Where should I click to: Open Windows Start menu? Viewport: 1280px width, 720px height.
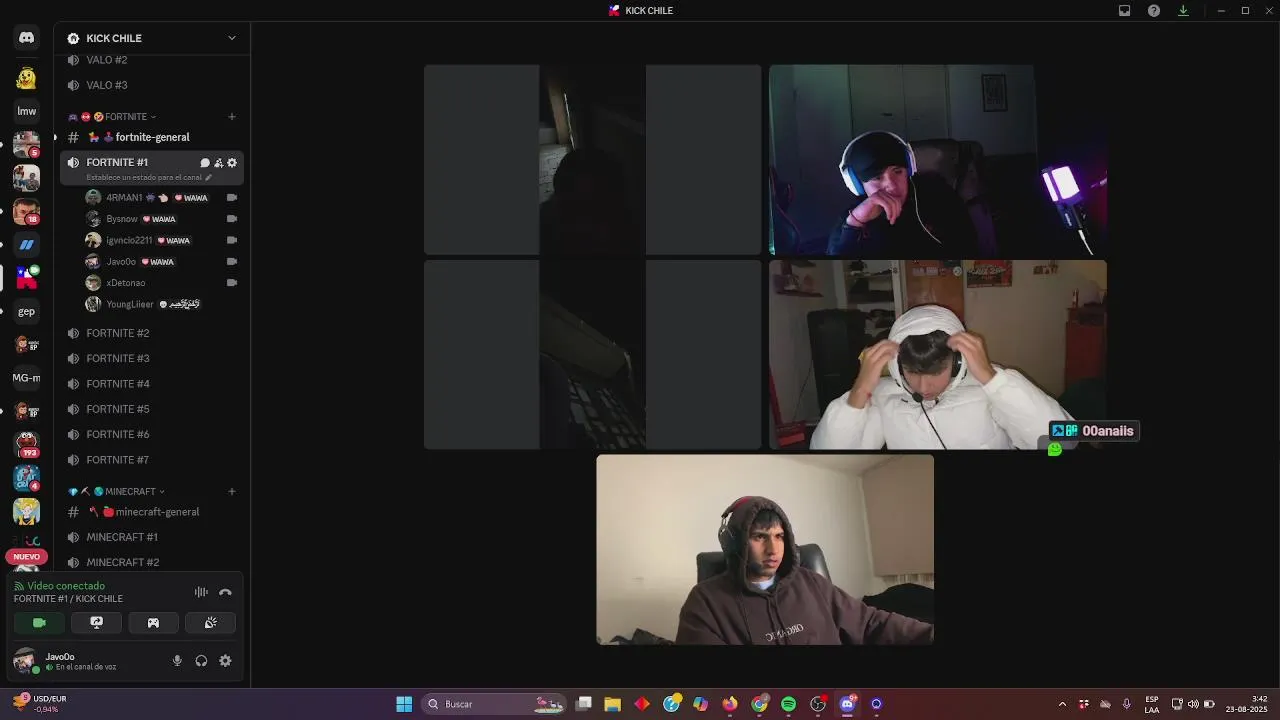click(x=404, y=704)
